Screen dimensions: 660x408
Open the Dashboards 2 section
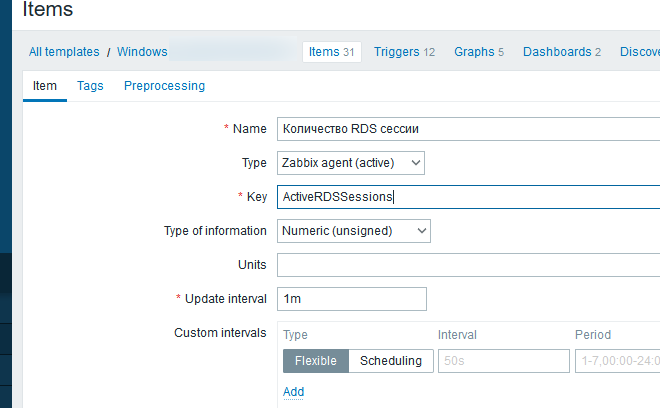562,52
